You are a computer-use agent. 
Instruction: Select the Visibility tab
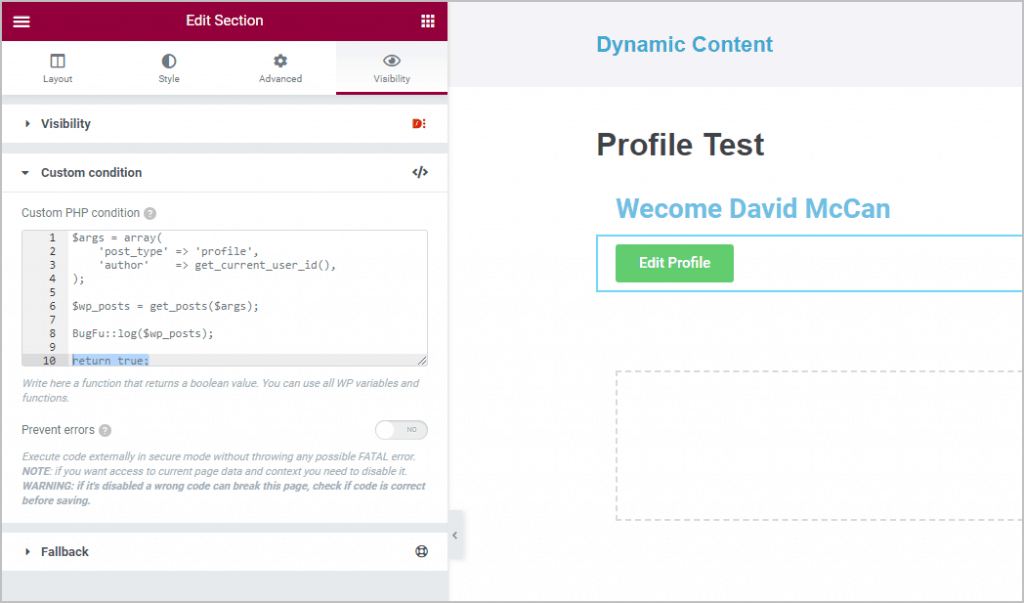click(392, 69)
